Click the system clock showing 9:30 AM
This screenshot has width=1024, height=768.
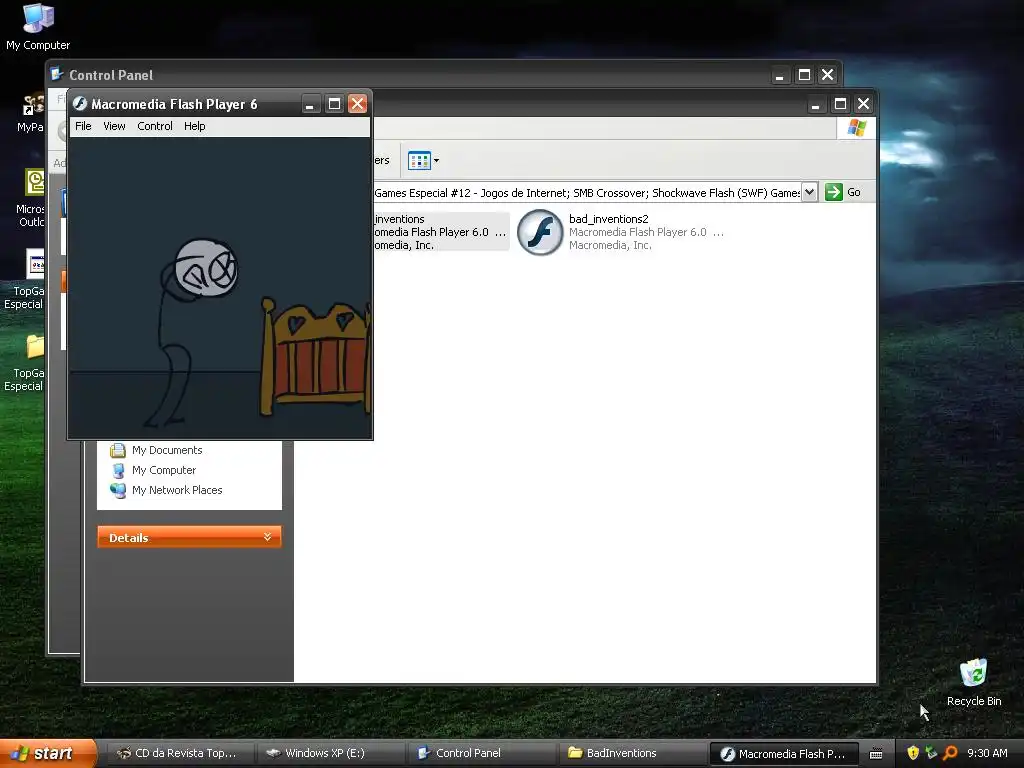coord(987,753)
